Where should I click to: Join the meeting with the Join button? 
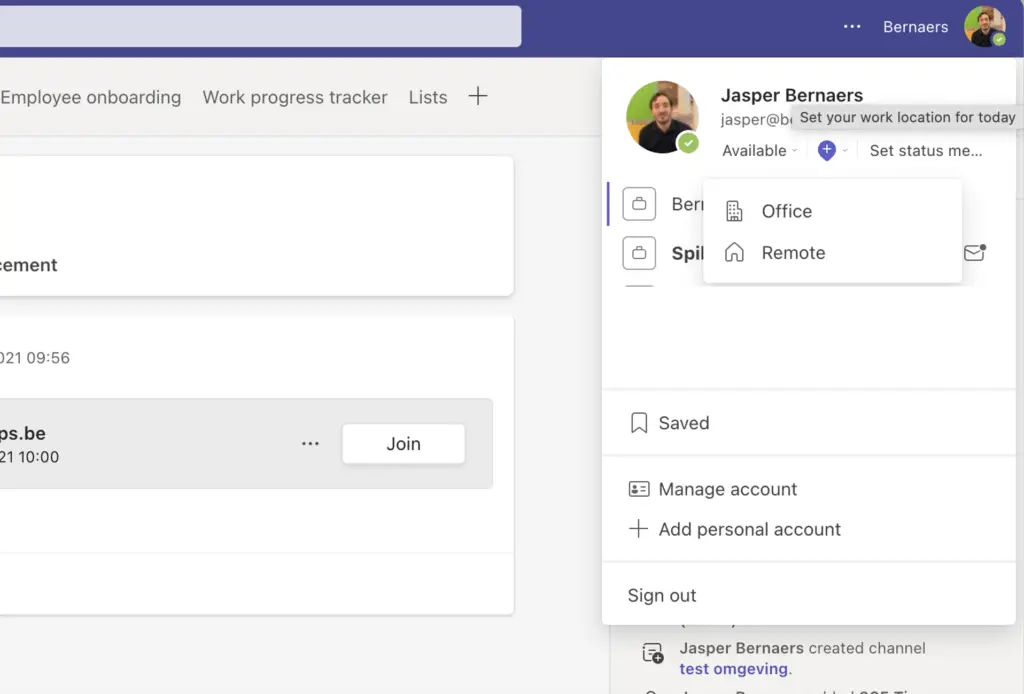click(403, 444)
